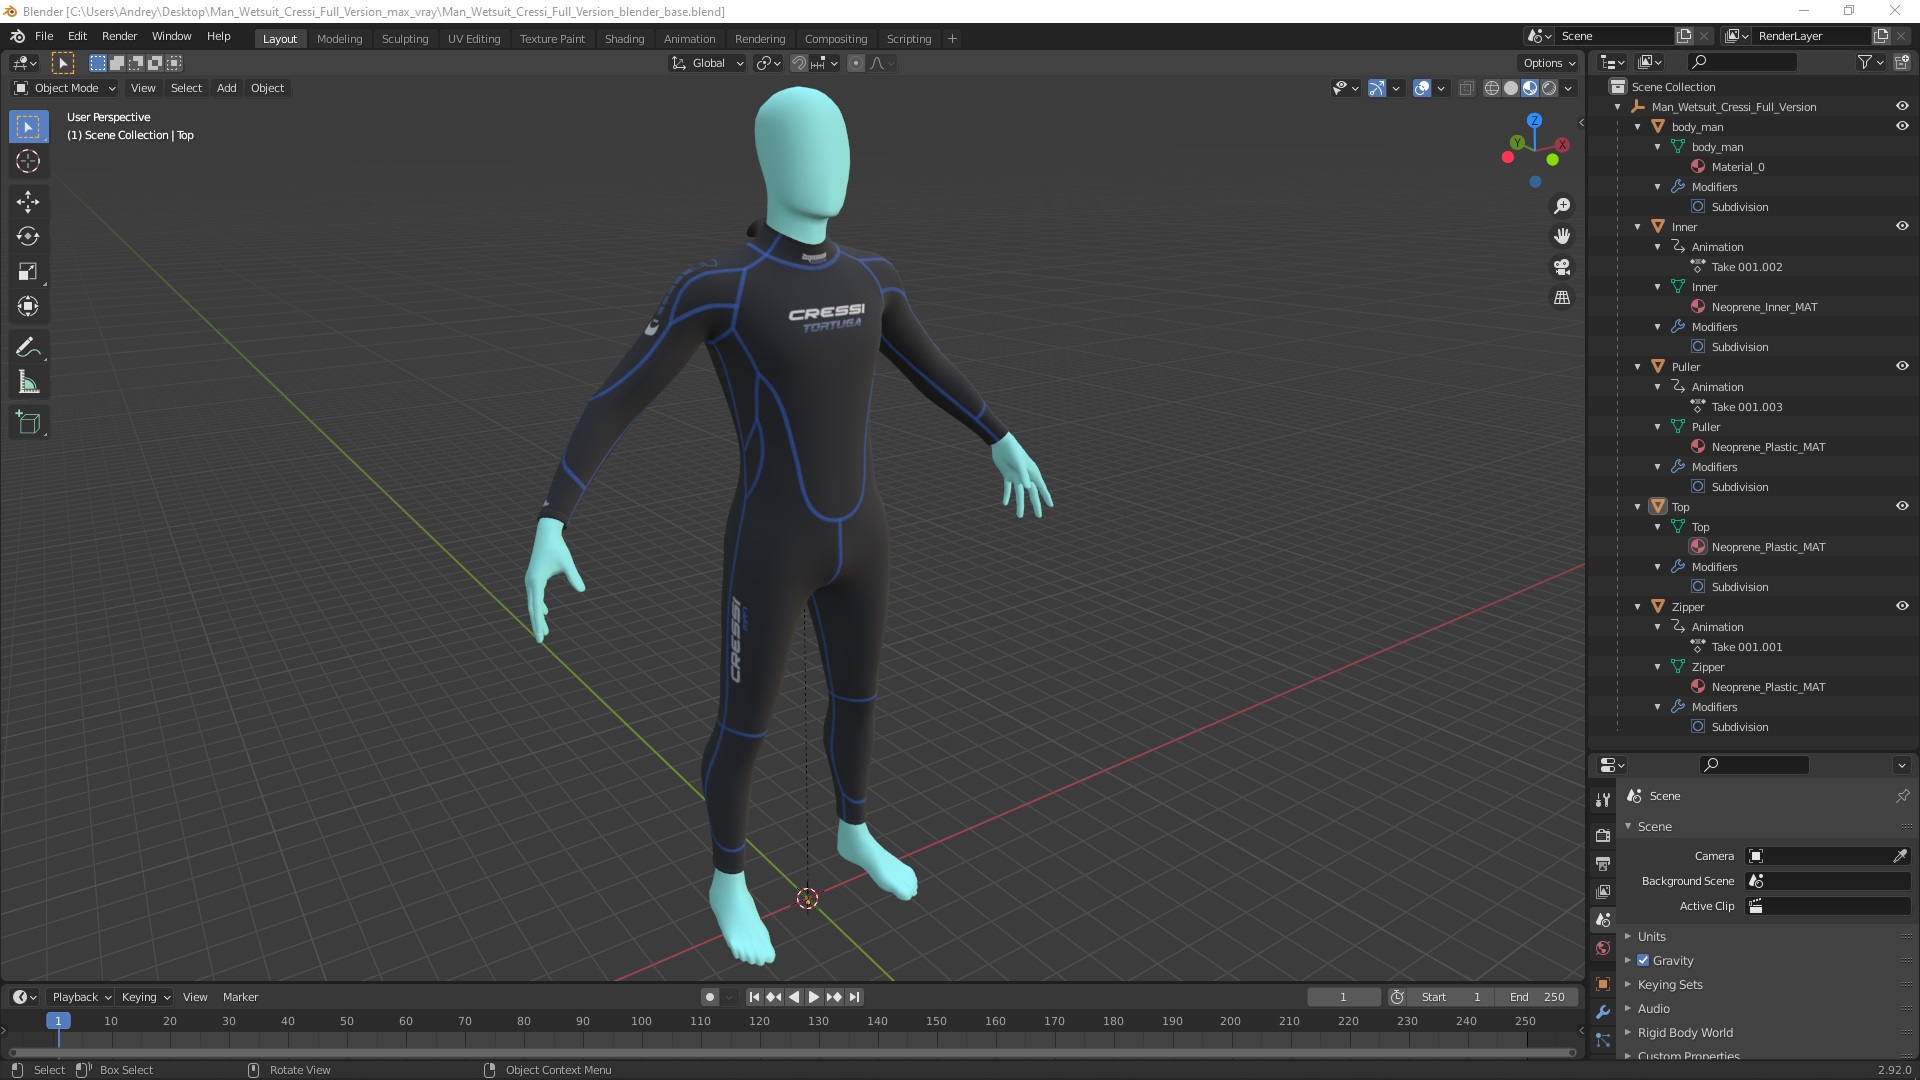Open the Object Mode dropdown
Image resolution: width=1920 pixels, height=1080 pixels.
[x=64, y=88]
